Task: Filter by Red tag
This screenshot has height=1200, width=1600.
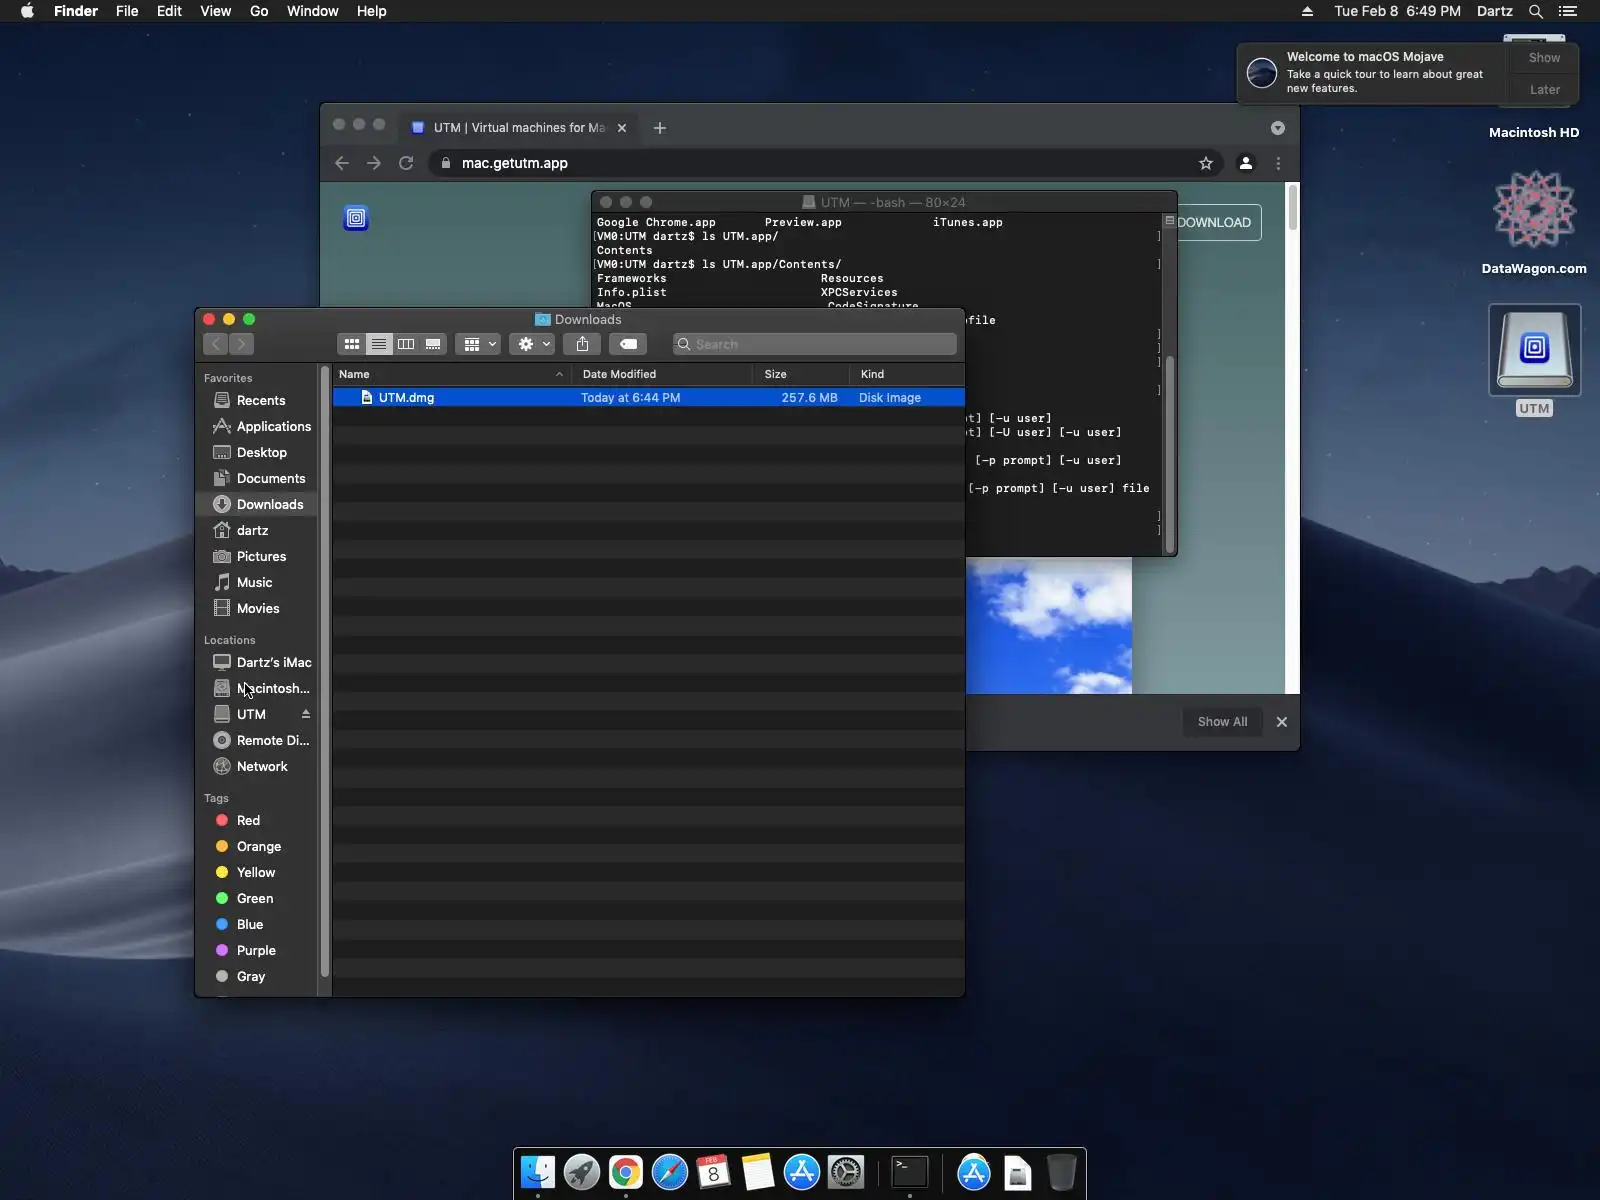Action: 258,820
